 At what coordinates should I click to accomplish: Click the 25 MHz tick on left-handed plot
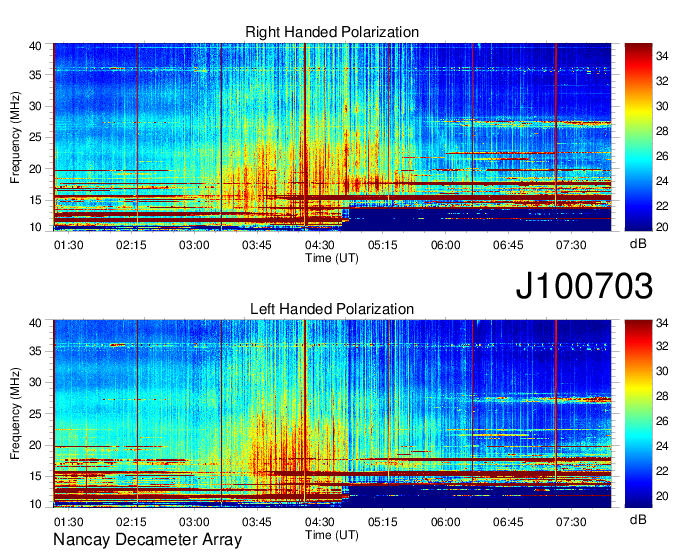tap(36, 414)
